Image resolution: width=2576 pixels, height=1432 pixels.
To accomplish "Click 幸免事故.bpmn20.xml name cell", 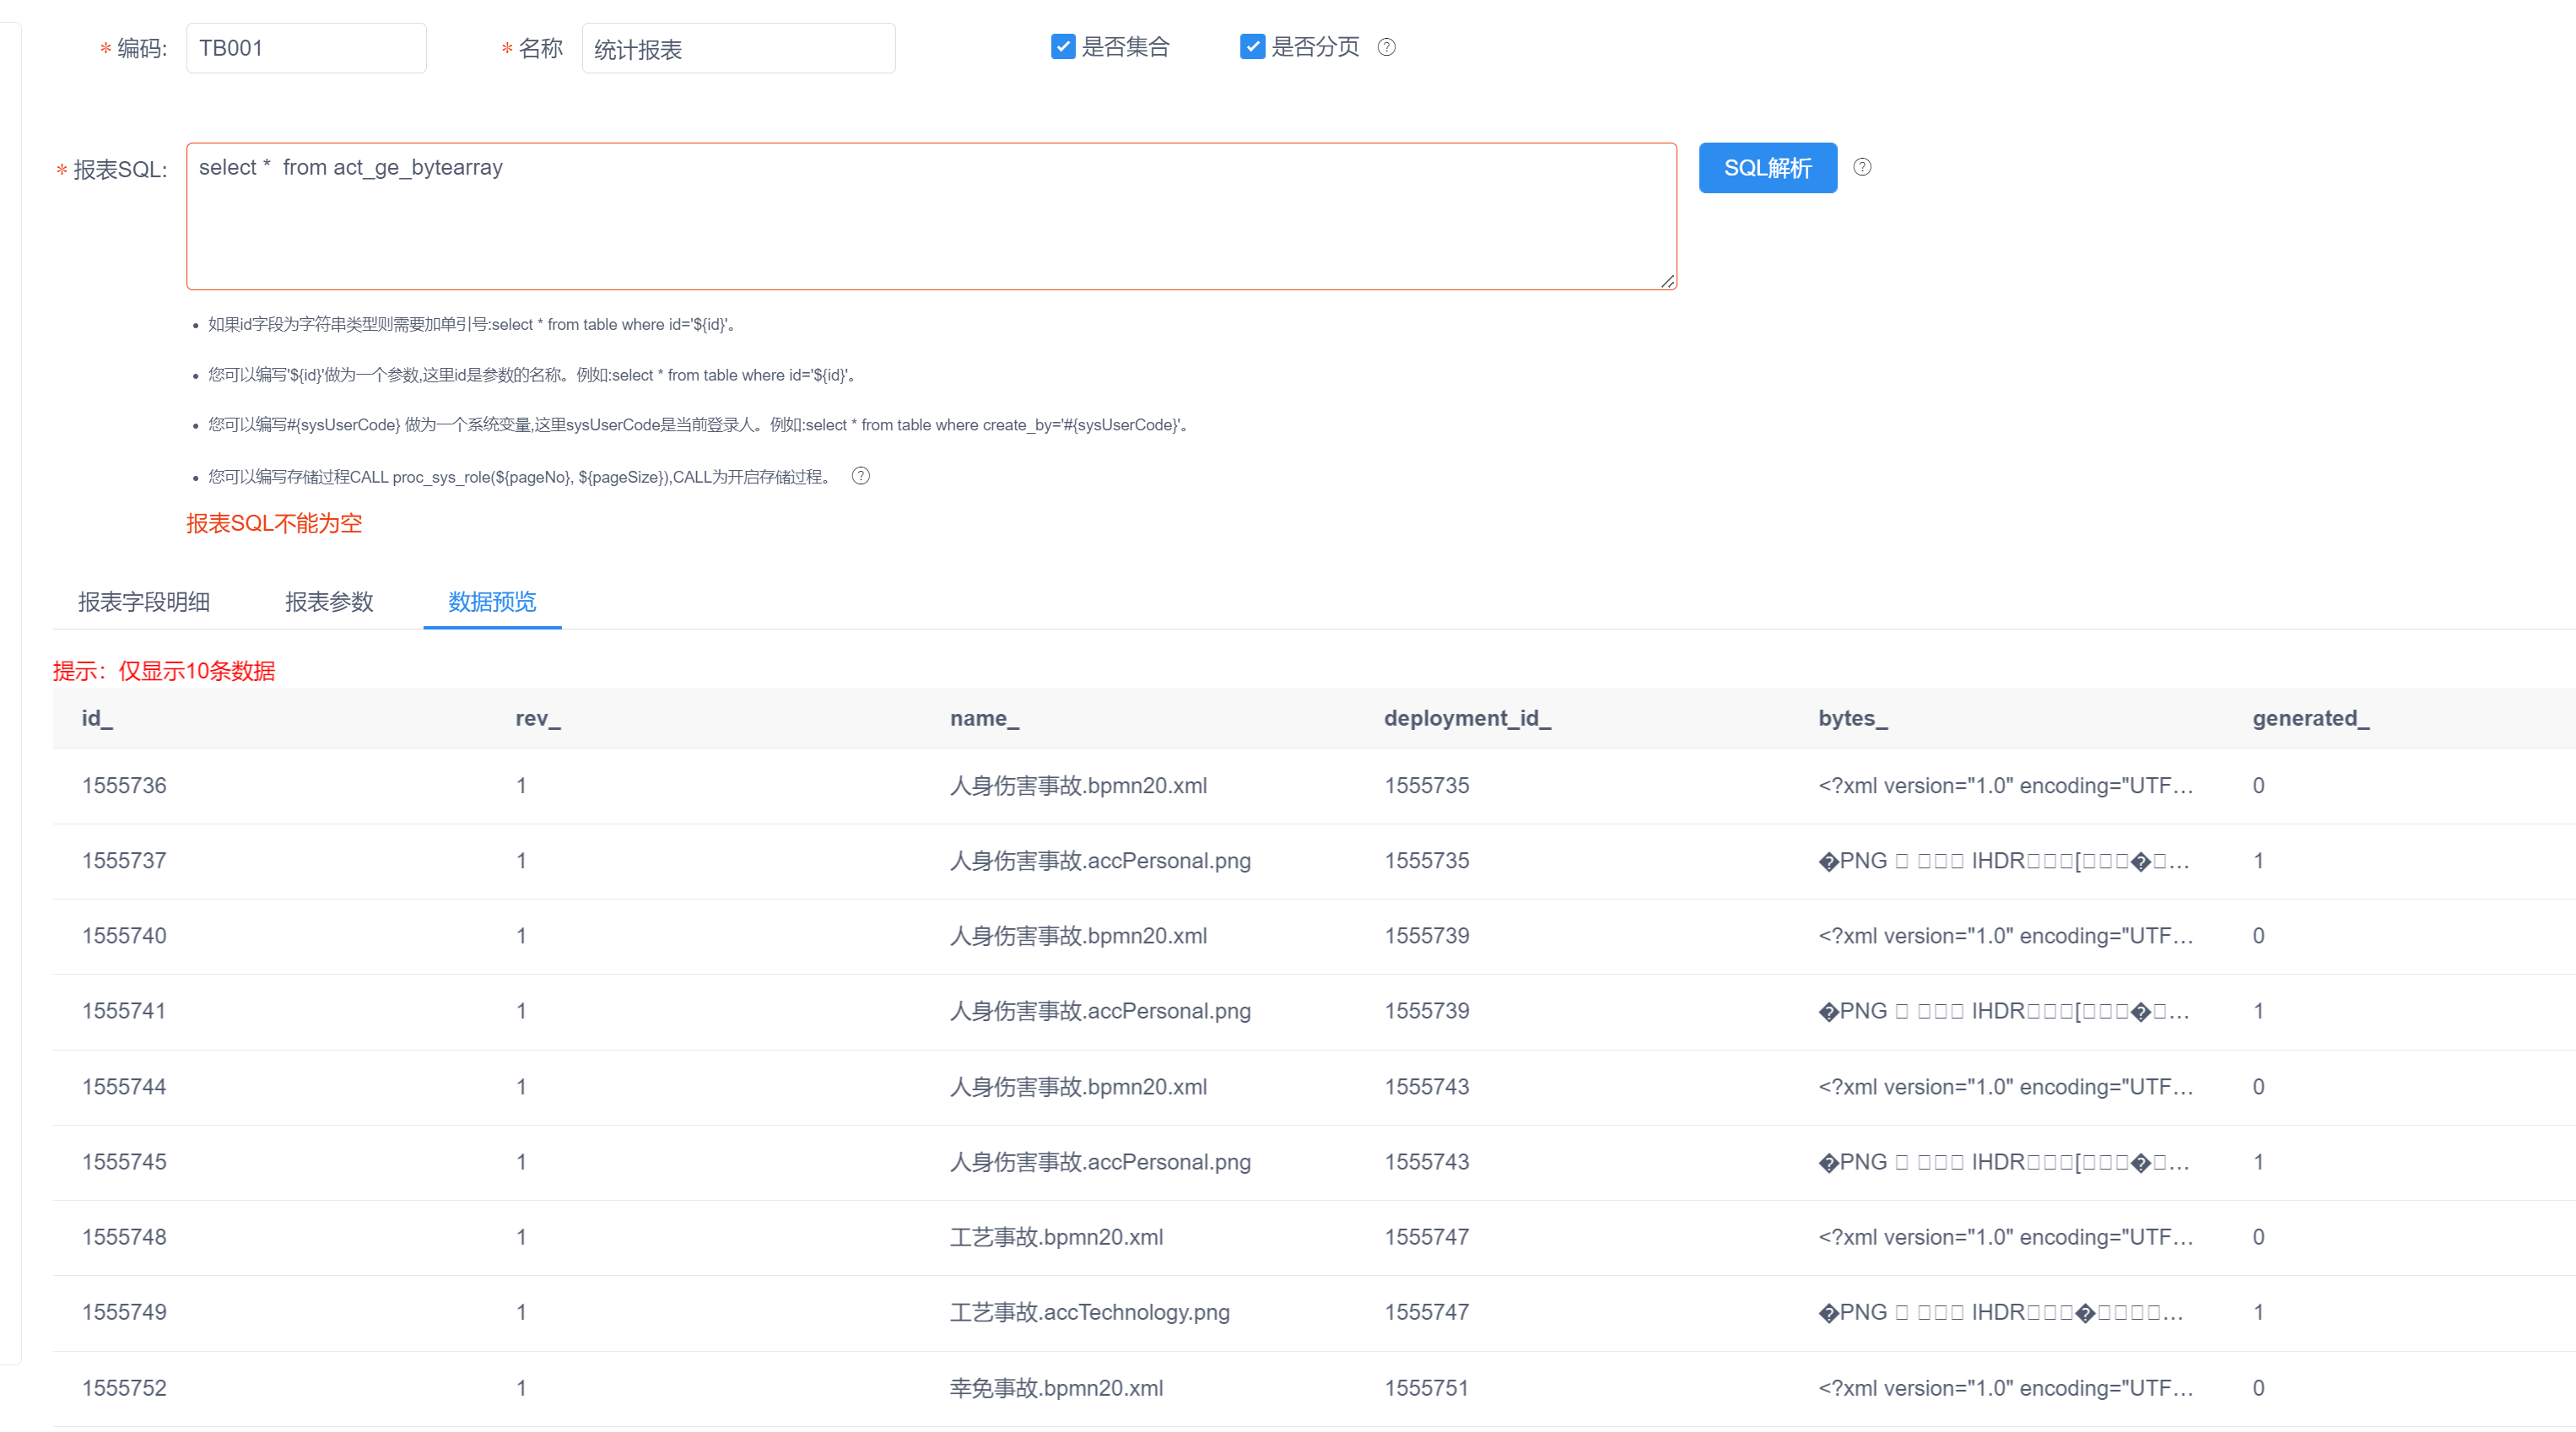I will (x=1056, y=1388).
